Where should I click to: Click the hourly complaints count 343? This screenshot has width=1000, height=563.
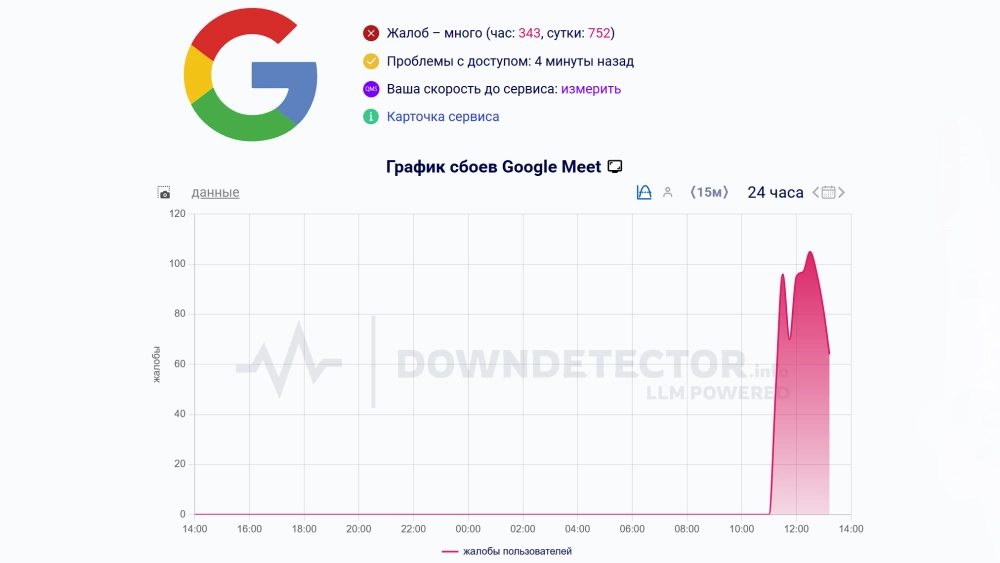tap(529, 33)
